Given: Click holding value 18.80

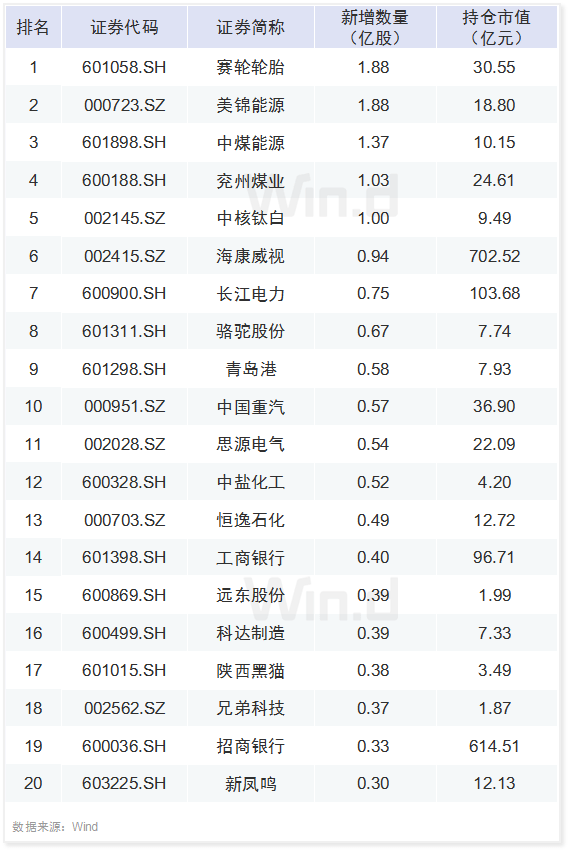Looking at the screenshot, I should (x=494, y=105).
